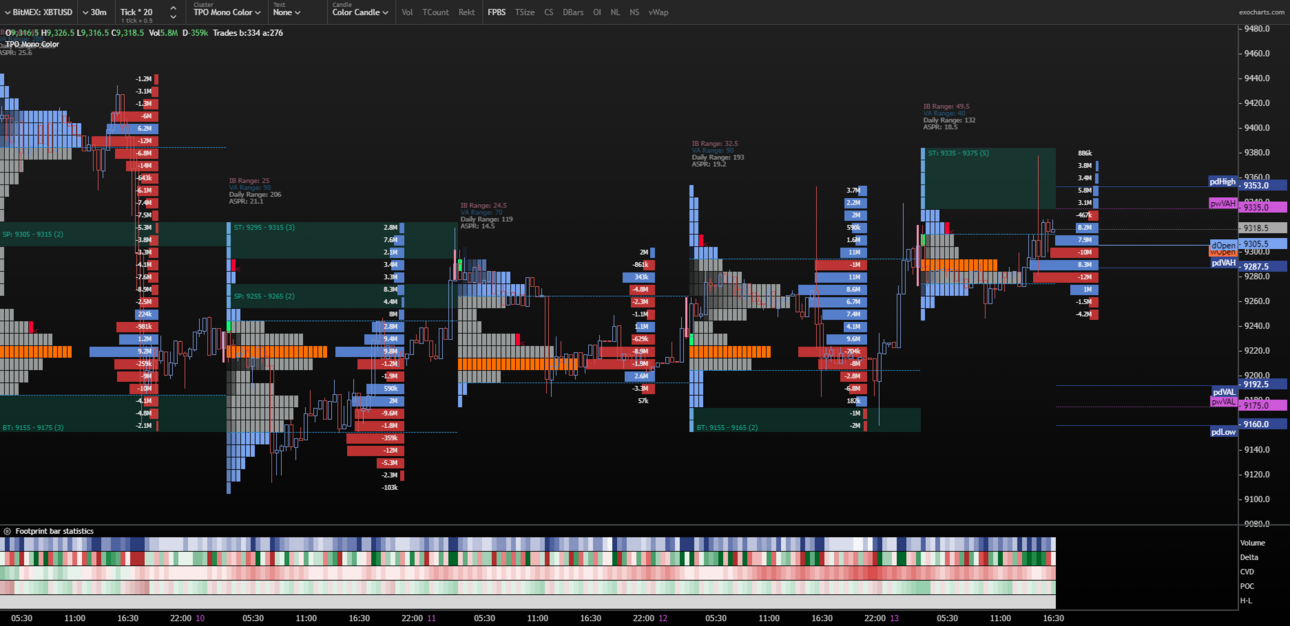Toggle the vWap indicator
1290x626 pixels.
pyautogui.click(x=658, y=12)
